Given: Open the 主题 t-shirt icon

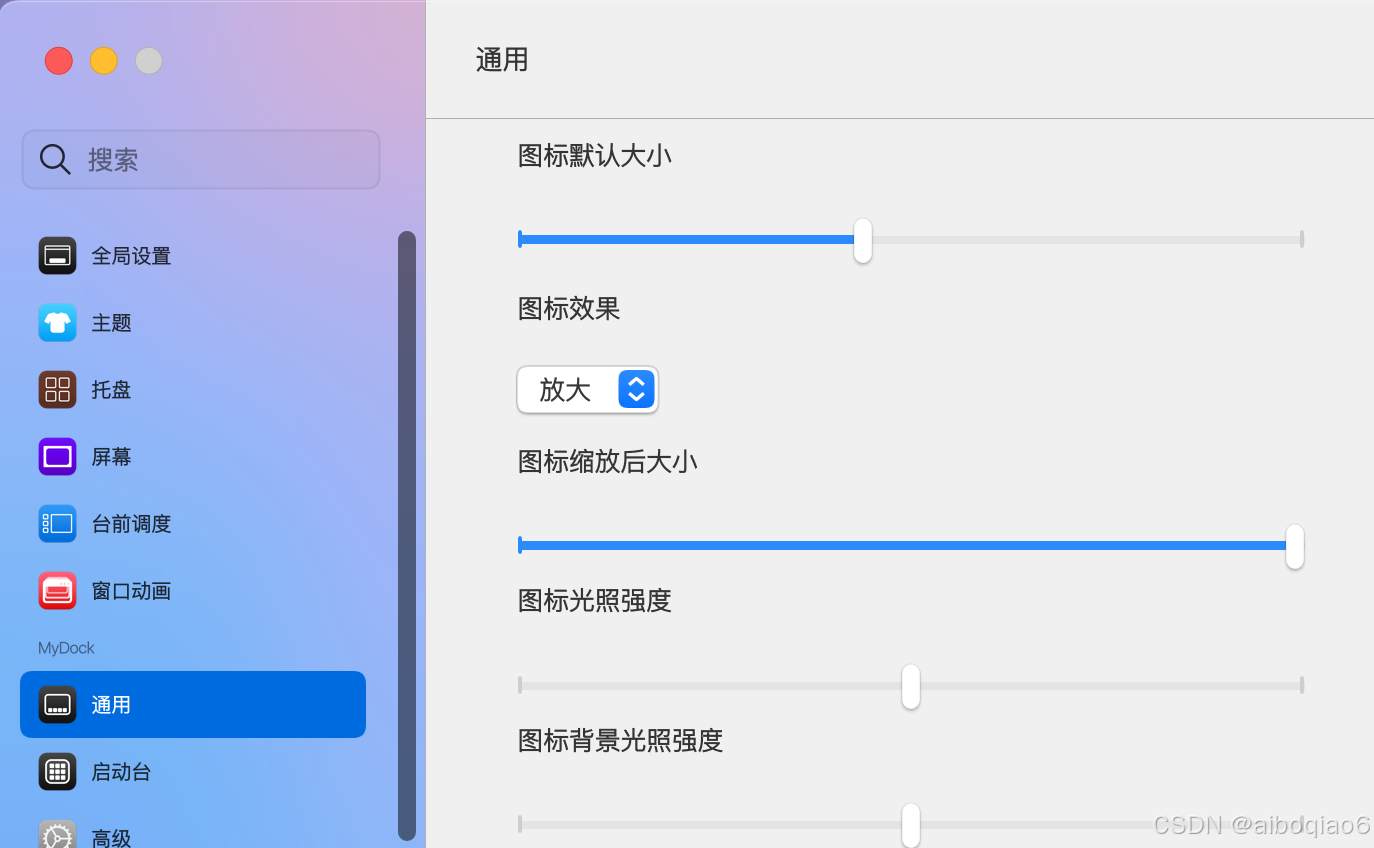Looking at the screenshot, I should 57,323.
